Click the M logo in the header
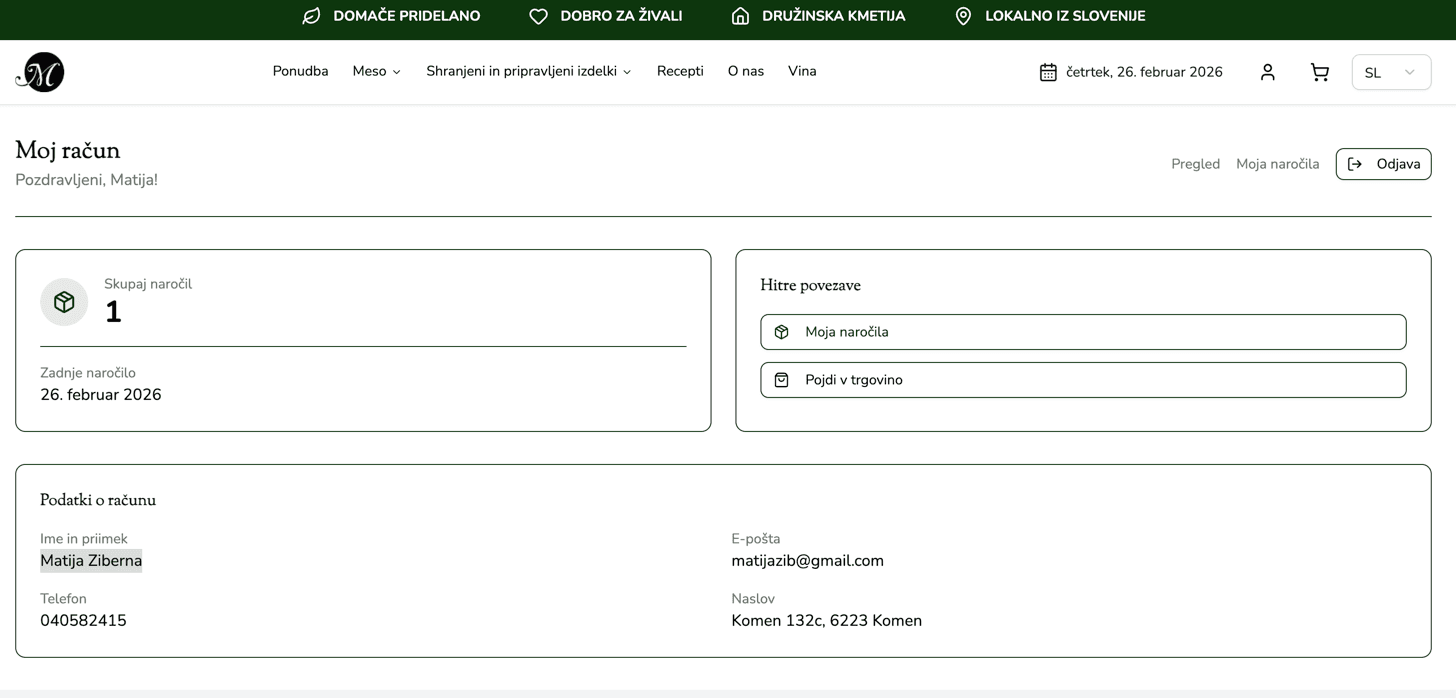1456x698 pixels. (x=40, y=72)
